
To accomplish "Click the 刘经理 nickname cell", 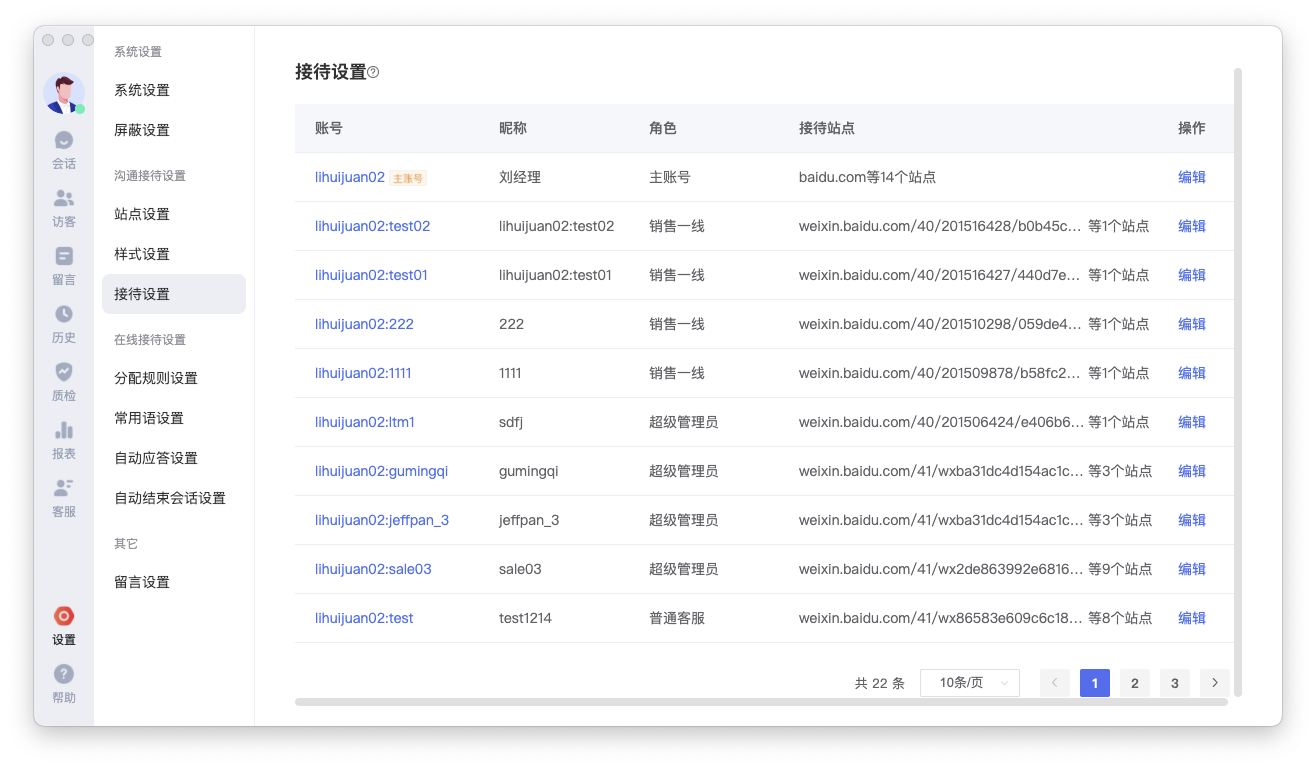I will (520, 177).
